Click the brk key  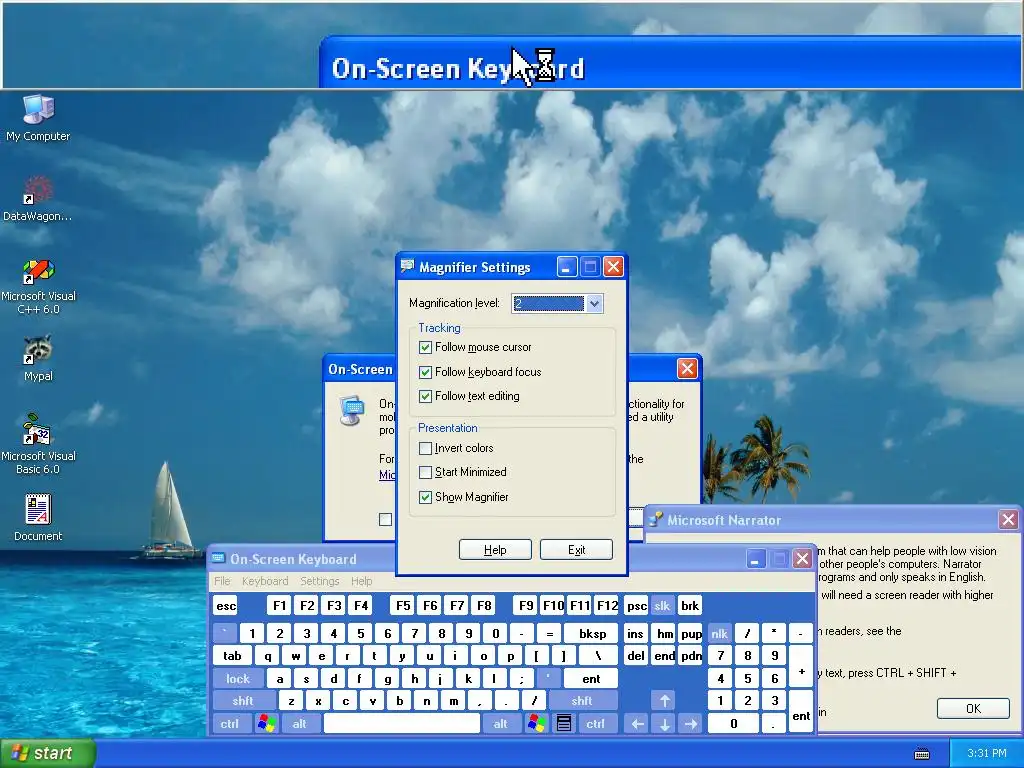(690, 606)
